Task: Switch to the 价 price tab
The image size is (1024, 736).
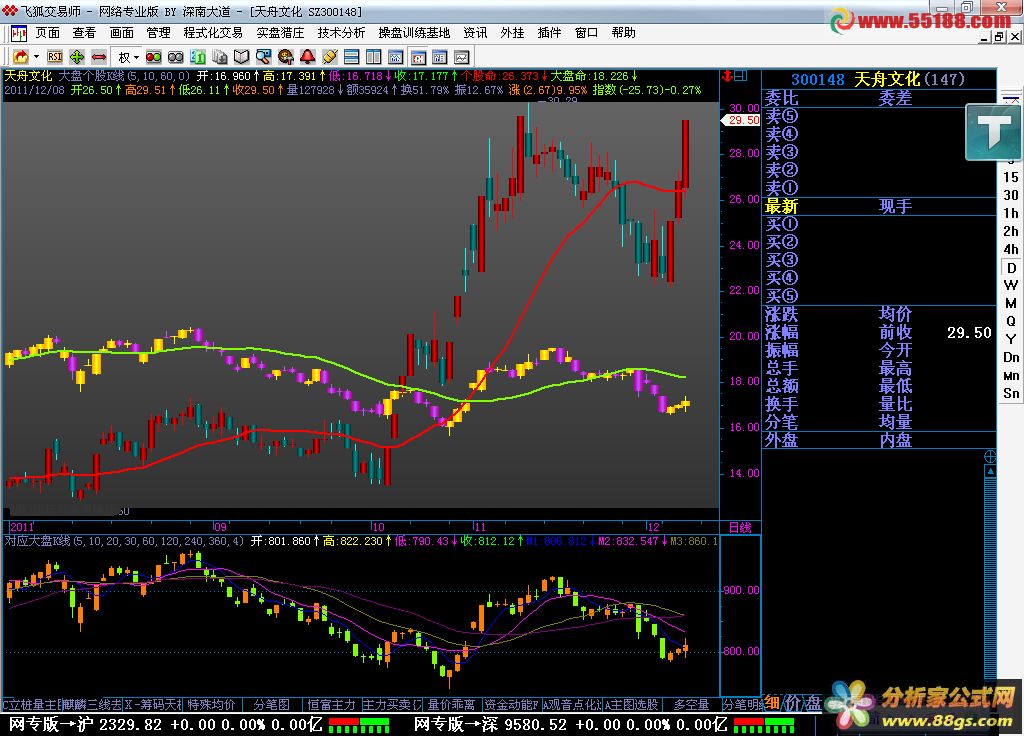Action: (792, 703)
